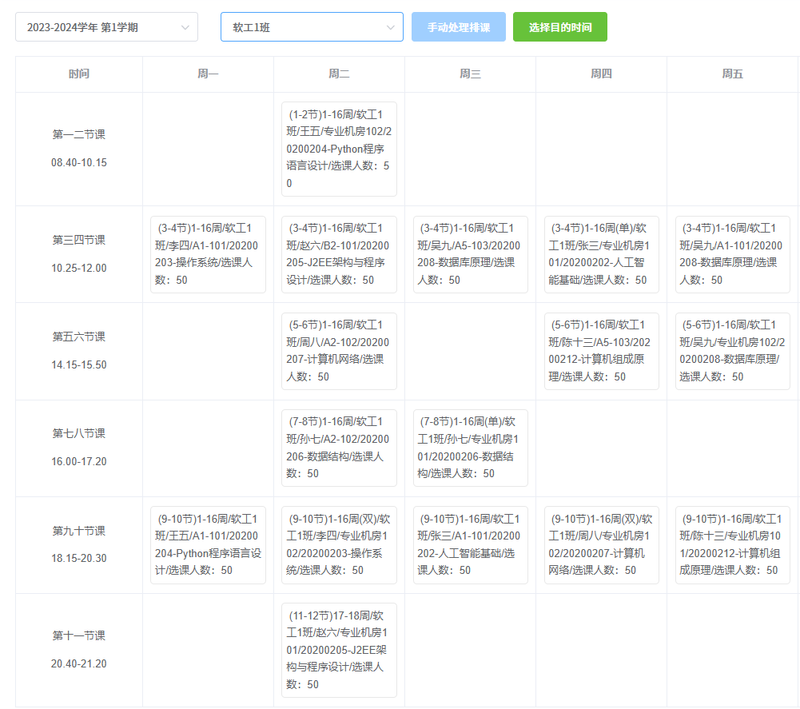
Task: Select Tuesday 5-6节 计算机网络 card
Action: click(339, 351)
